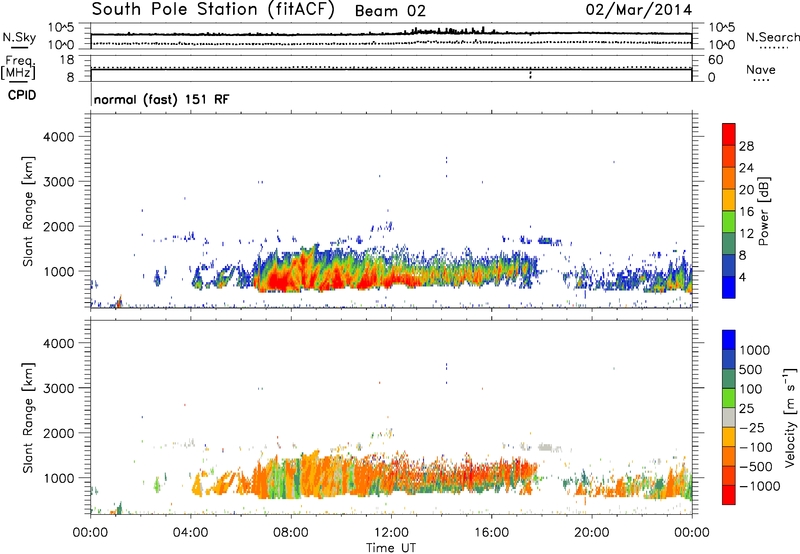Image resolution: width=800 pixels, height=554 pixels.
Task: Click the 'Velocity [m s-1]' colorbar label
Action: (790, 417)
